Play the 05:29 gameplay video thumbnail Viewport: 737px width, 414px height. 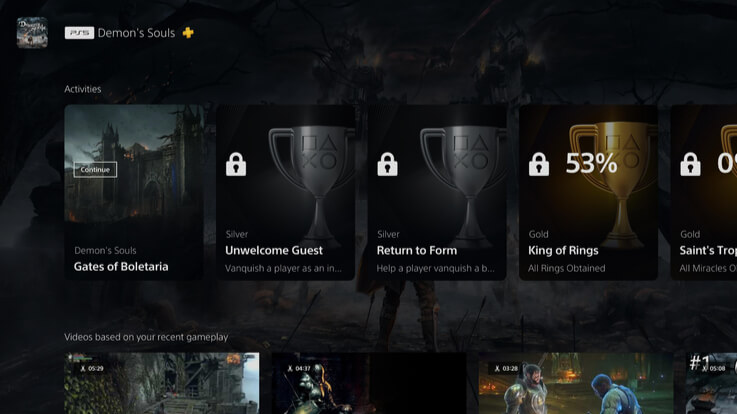pos(162,383)
